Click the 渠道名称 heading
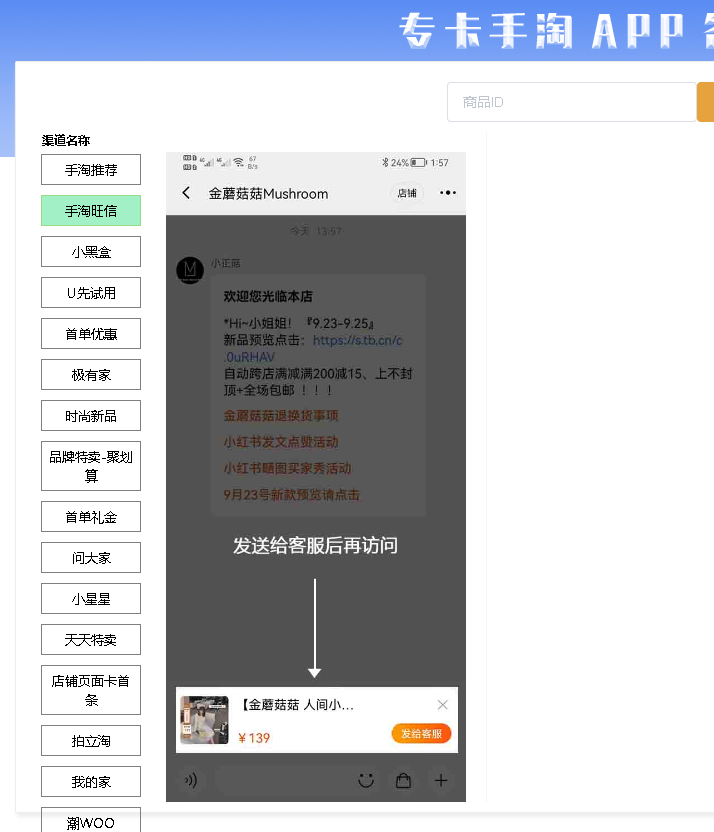Screen dimensions: 714x832 point(66,141)
